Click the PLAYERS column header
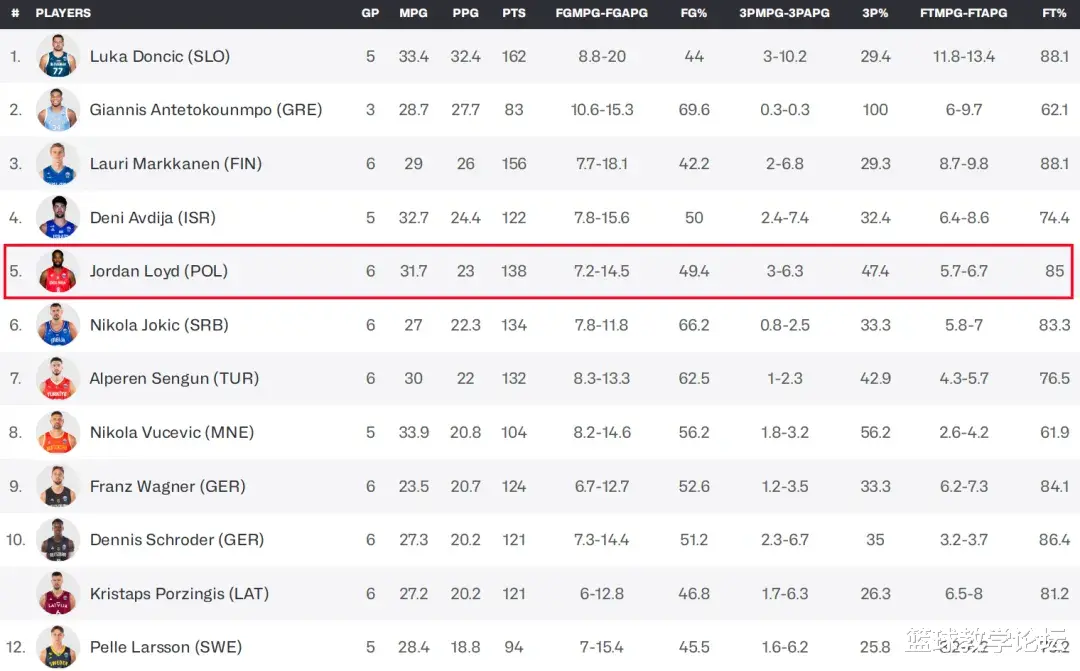Image resolution: width=1080 pixels, height=671 pixels. pos(63,13)
